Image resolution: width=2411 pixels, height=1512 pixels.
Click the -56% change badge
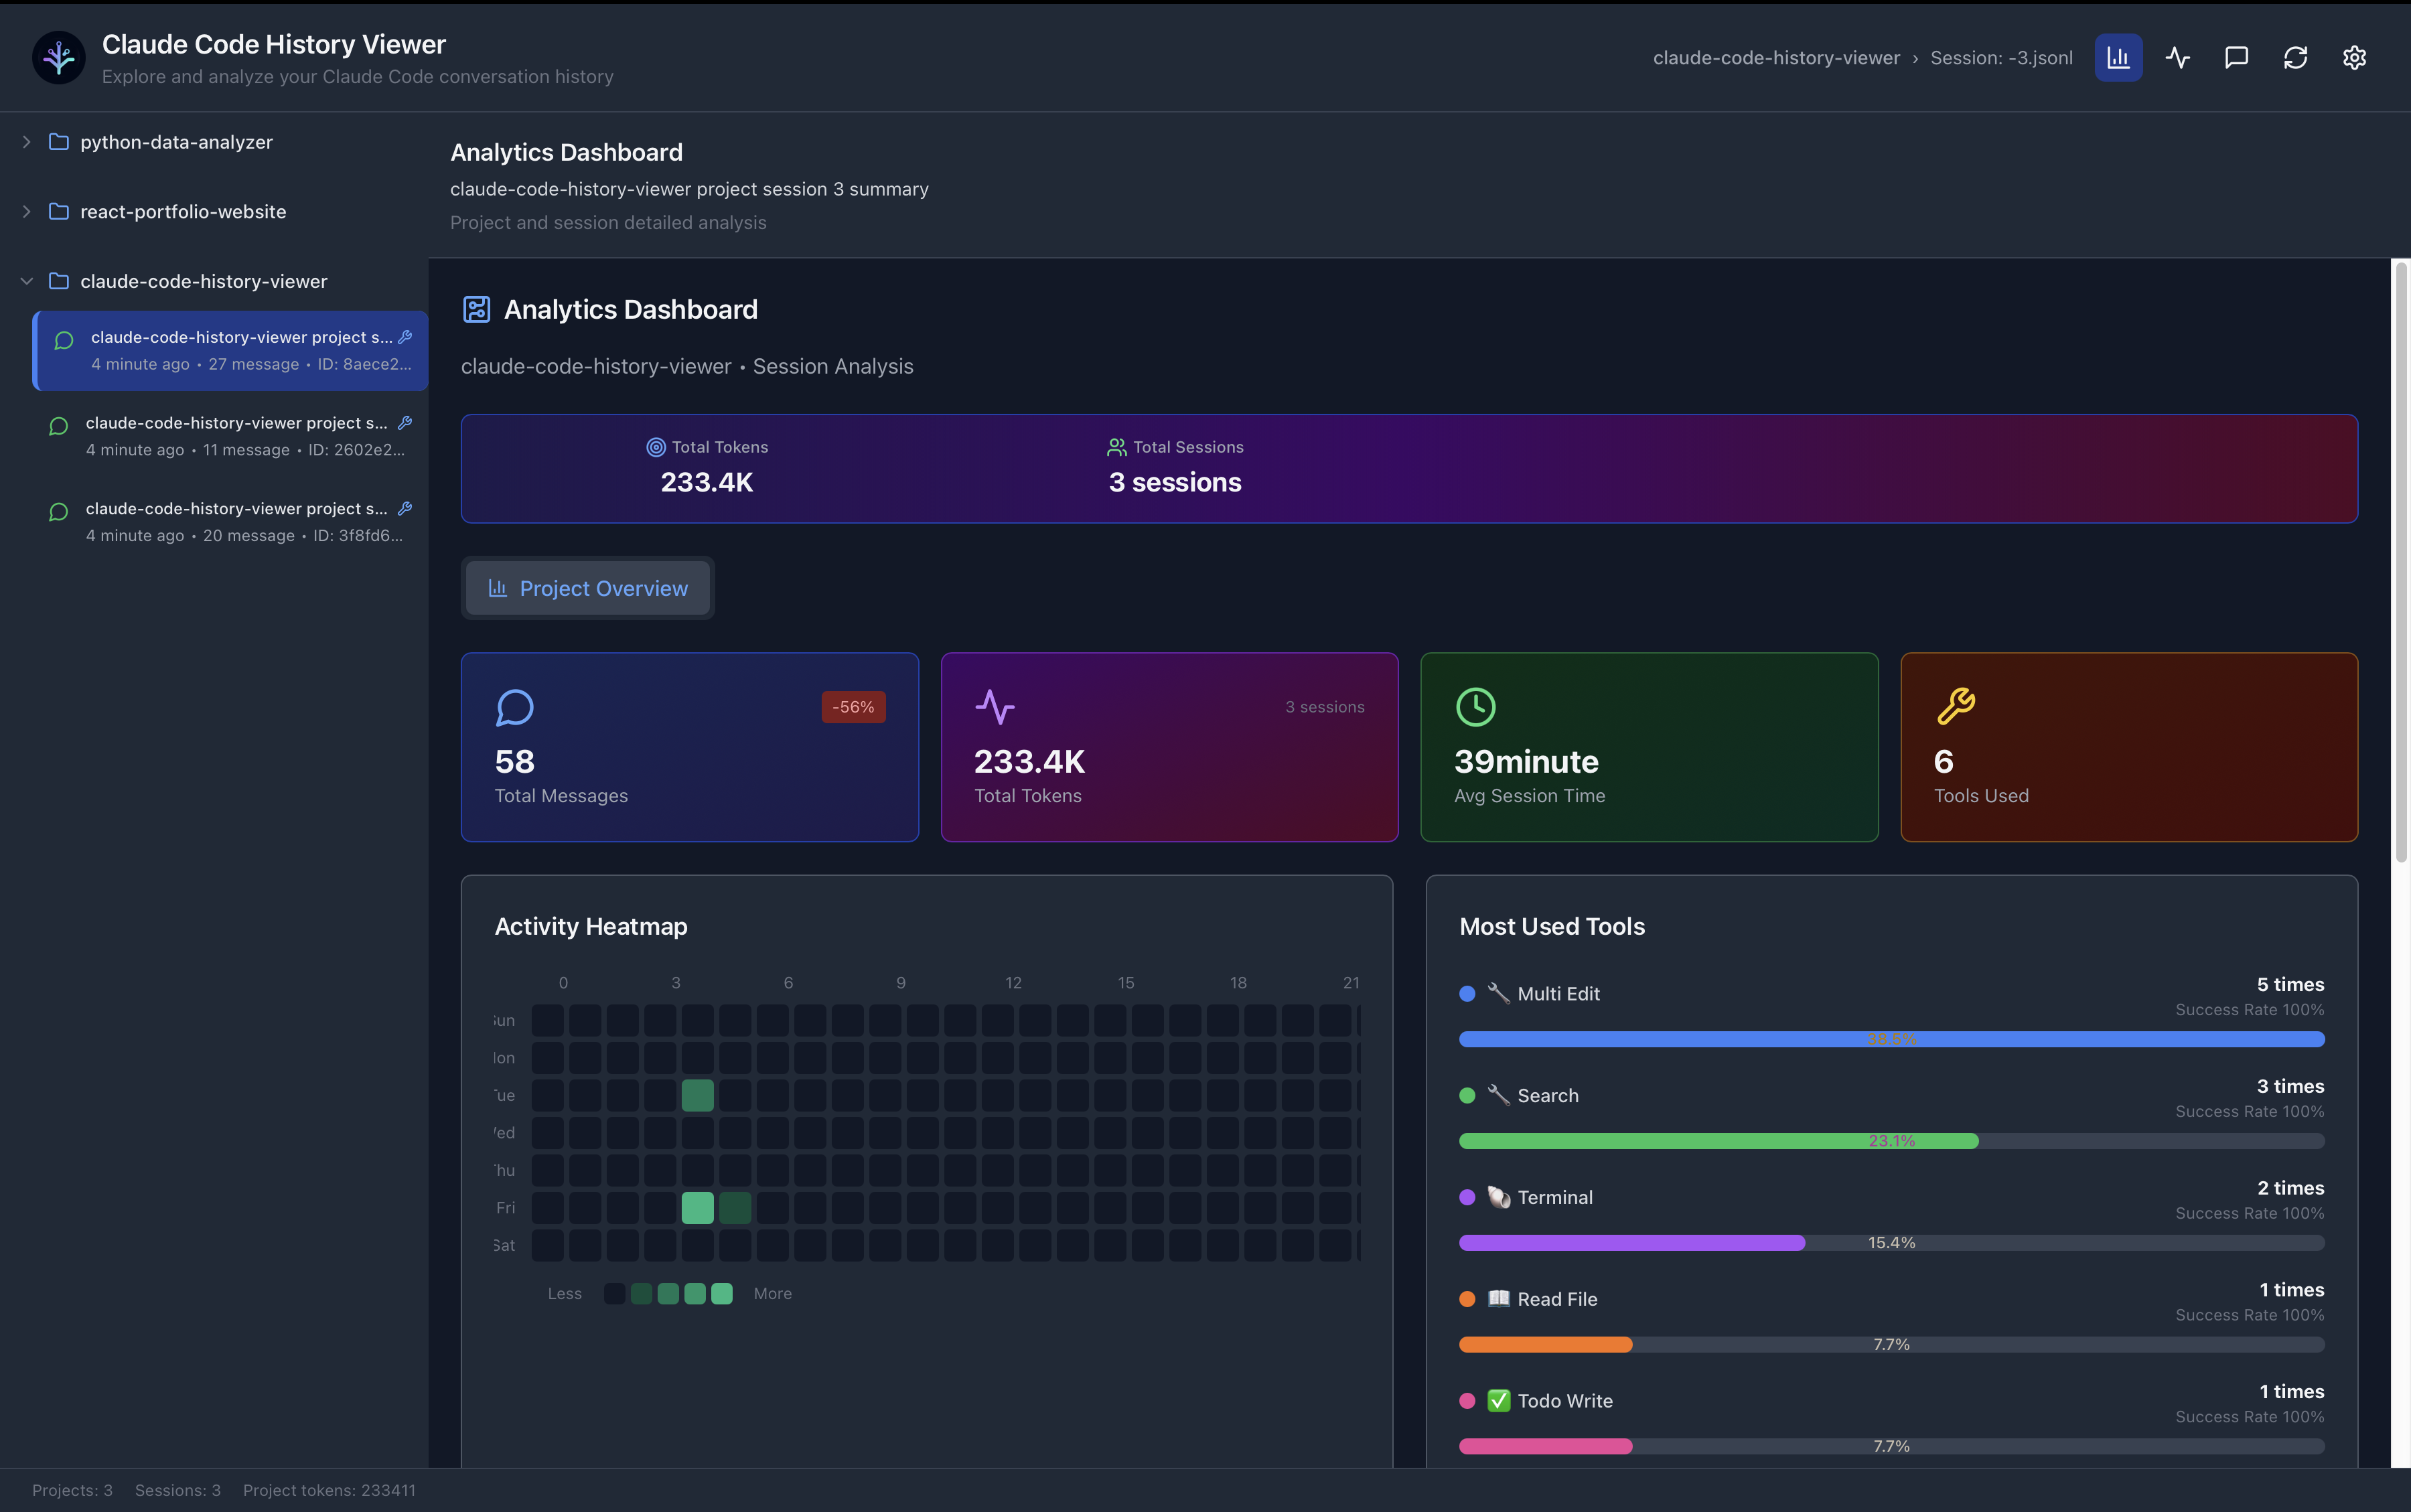853,707
